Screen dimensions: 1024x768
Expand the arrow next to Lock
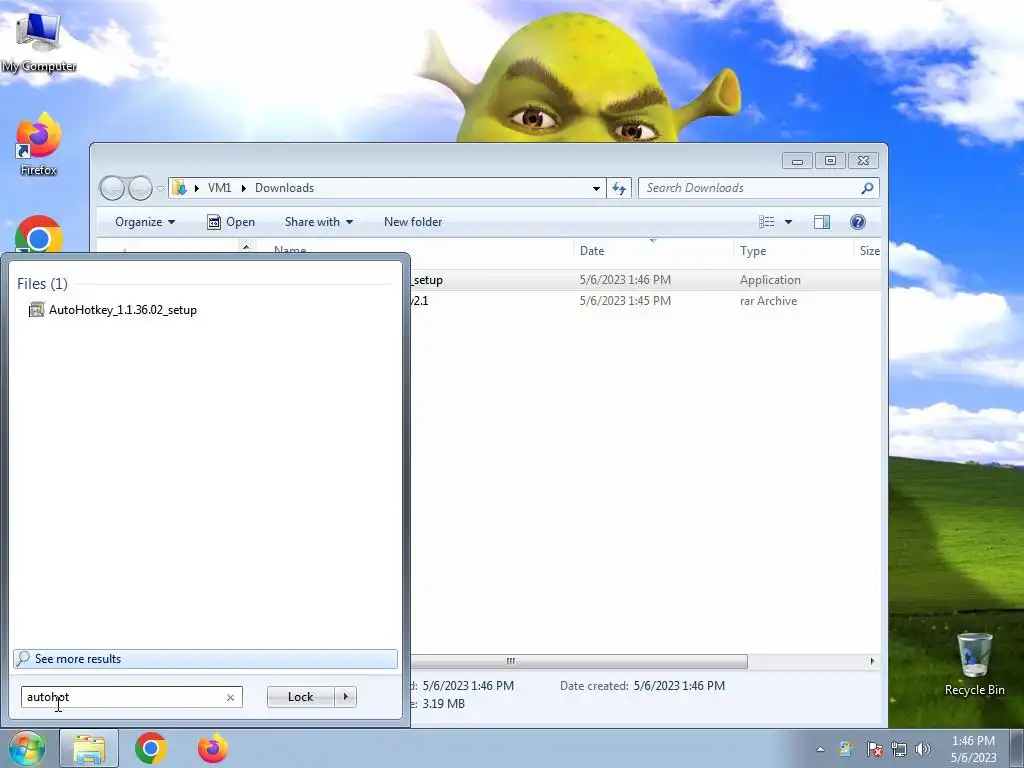tap(345, 697)
